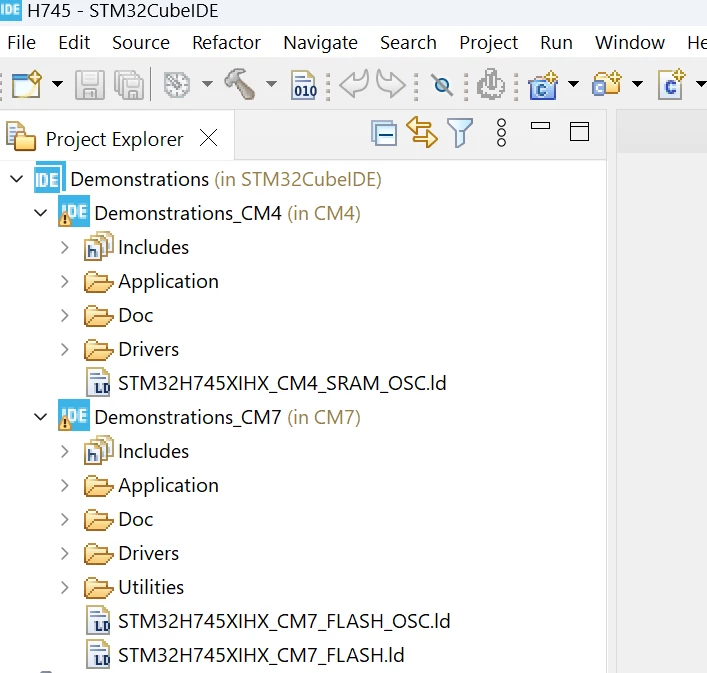707x673 pixels.
Task: Open the new source folder dropdown arrow
Action: [x=637, y=84]
